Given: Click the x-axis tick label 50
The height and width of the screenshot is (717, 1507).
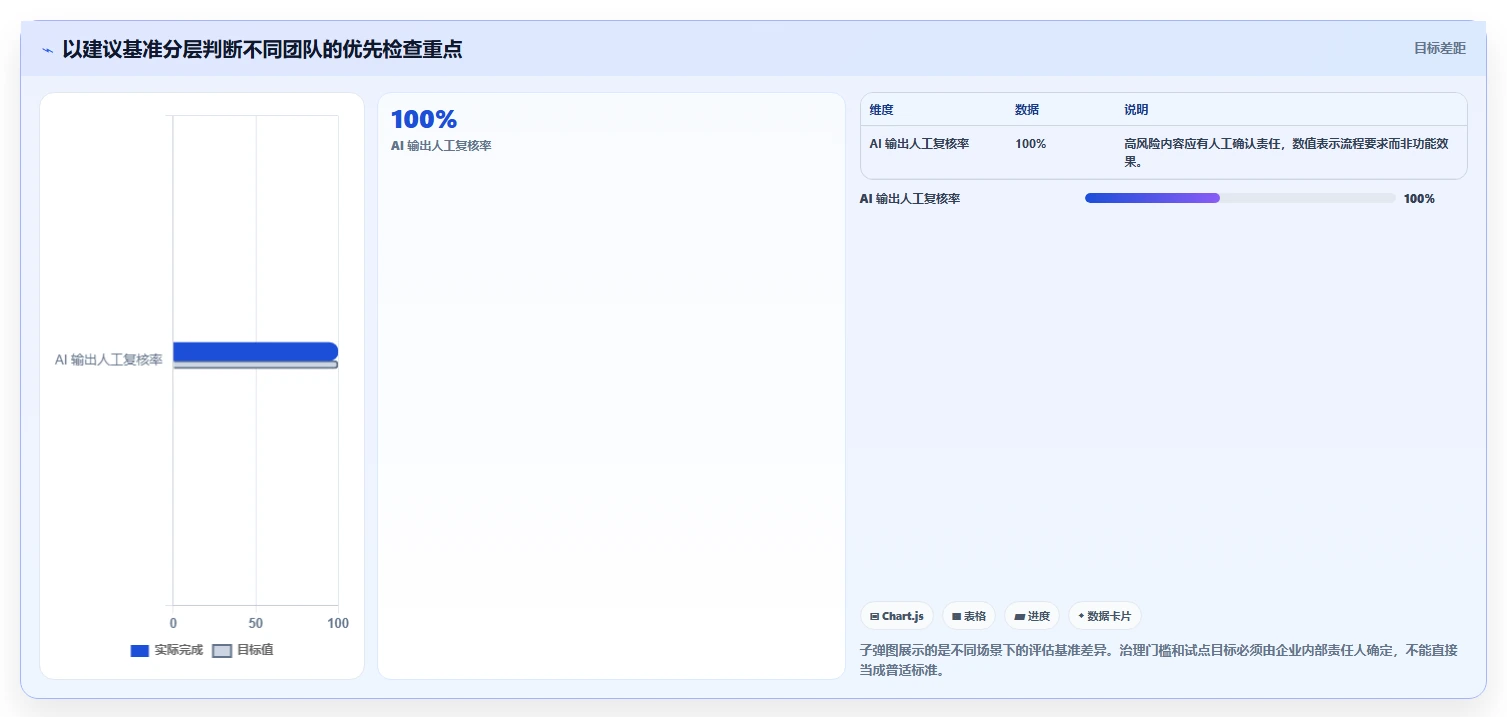Looking at the screenshot, I should point(256,623).
